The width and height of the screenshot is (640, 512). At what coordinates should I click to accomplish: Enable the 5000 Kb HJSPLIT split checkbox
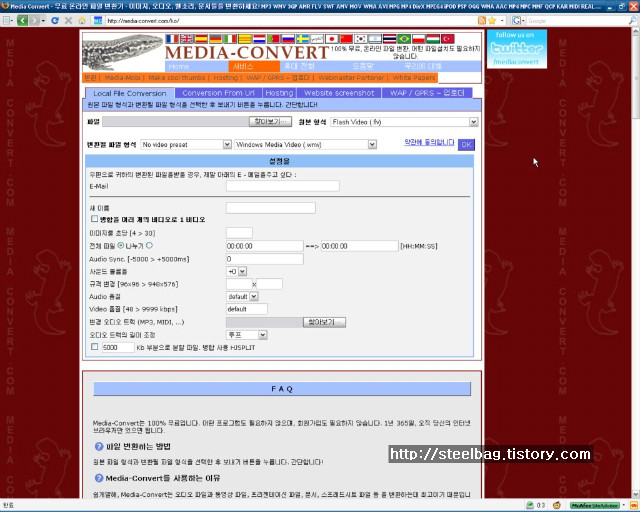95,347
